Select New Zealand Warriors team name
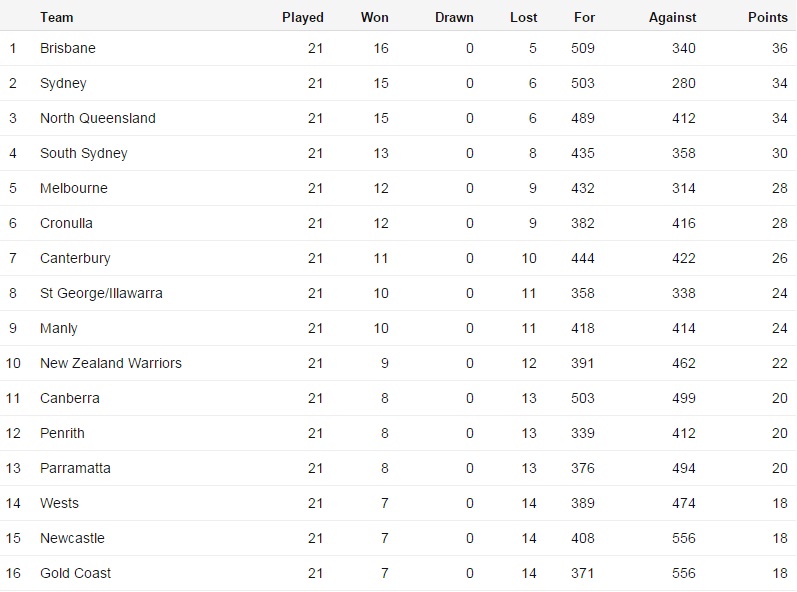The height and width of the screenshot is (592, 797). click(x=111, y=363)
